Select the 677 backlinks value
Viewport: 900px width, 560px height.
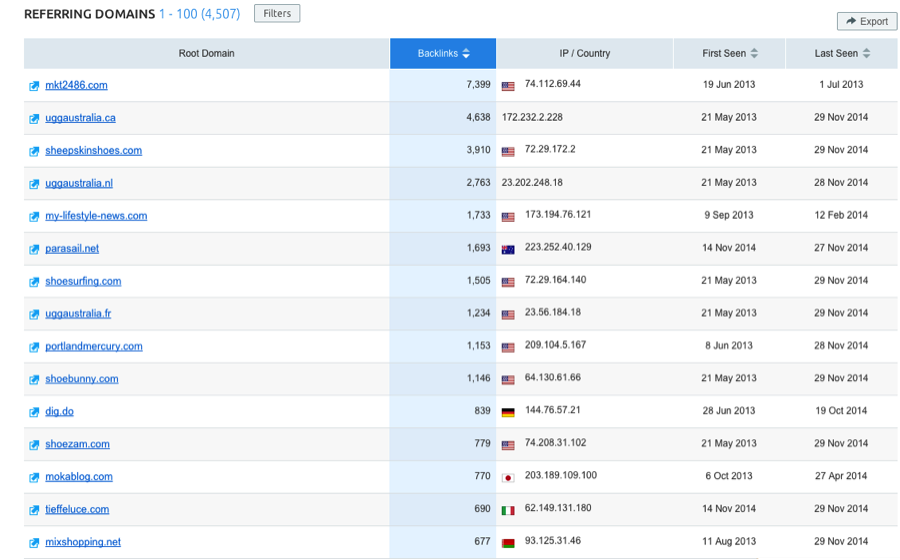[x=482, y=541]
